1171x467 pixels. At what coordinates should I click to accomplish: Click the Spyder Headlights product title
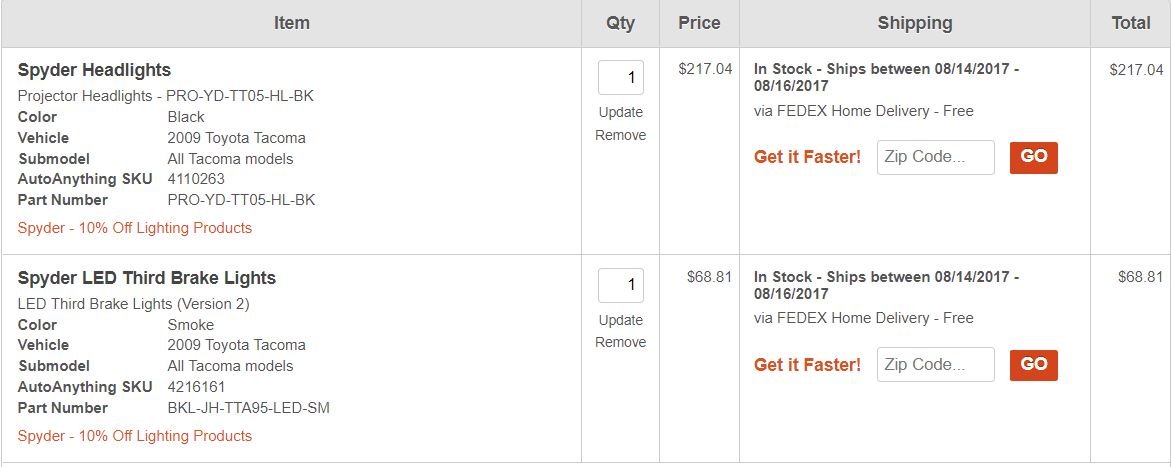click(x=94, y=70)
